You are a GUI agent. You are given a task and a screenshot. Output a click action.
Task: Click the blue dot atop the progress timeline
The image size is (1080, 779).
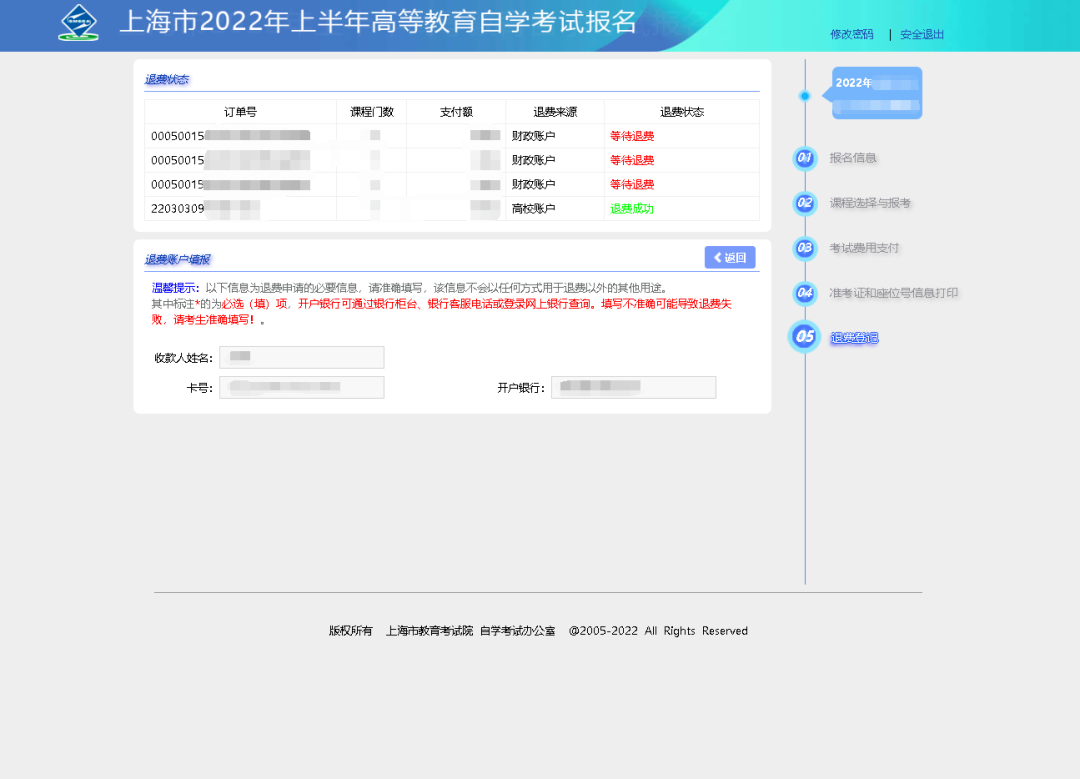tap(804, 96)
